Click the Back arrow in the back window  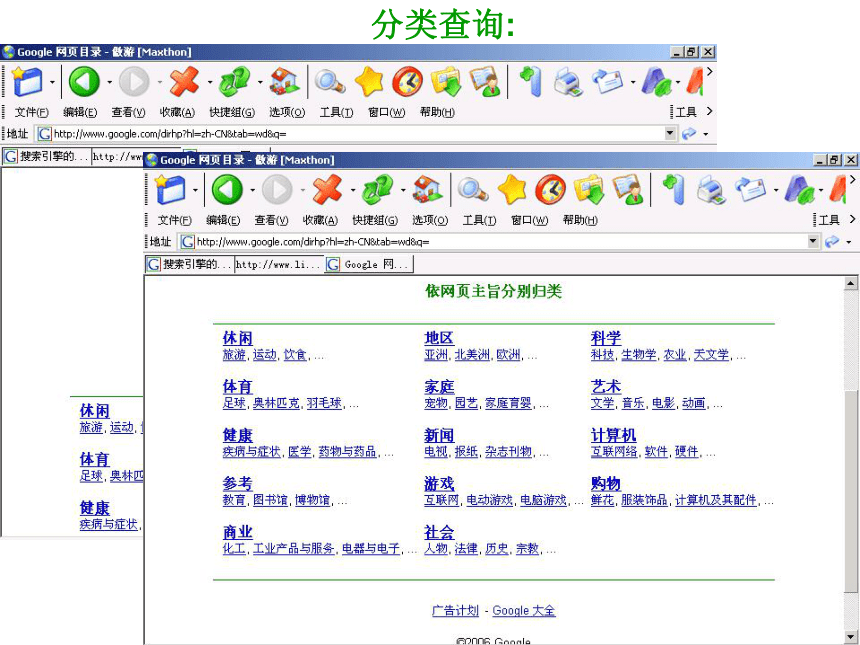84,82
